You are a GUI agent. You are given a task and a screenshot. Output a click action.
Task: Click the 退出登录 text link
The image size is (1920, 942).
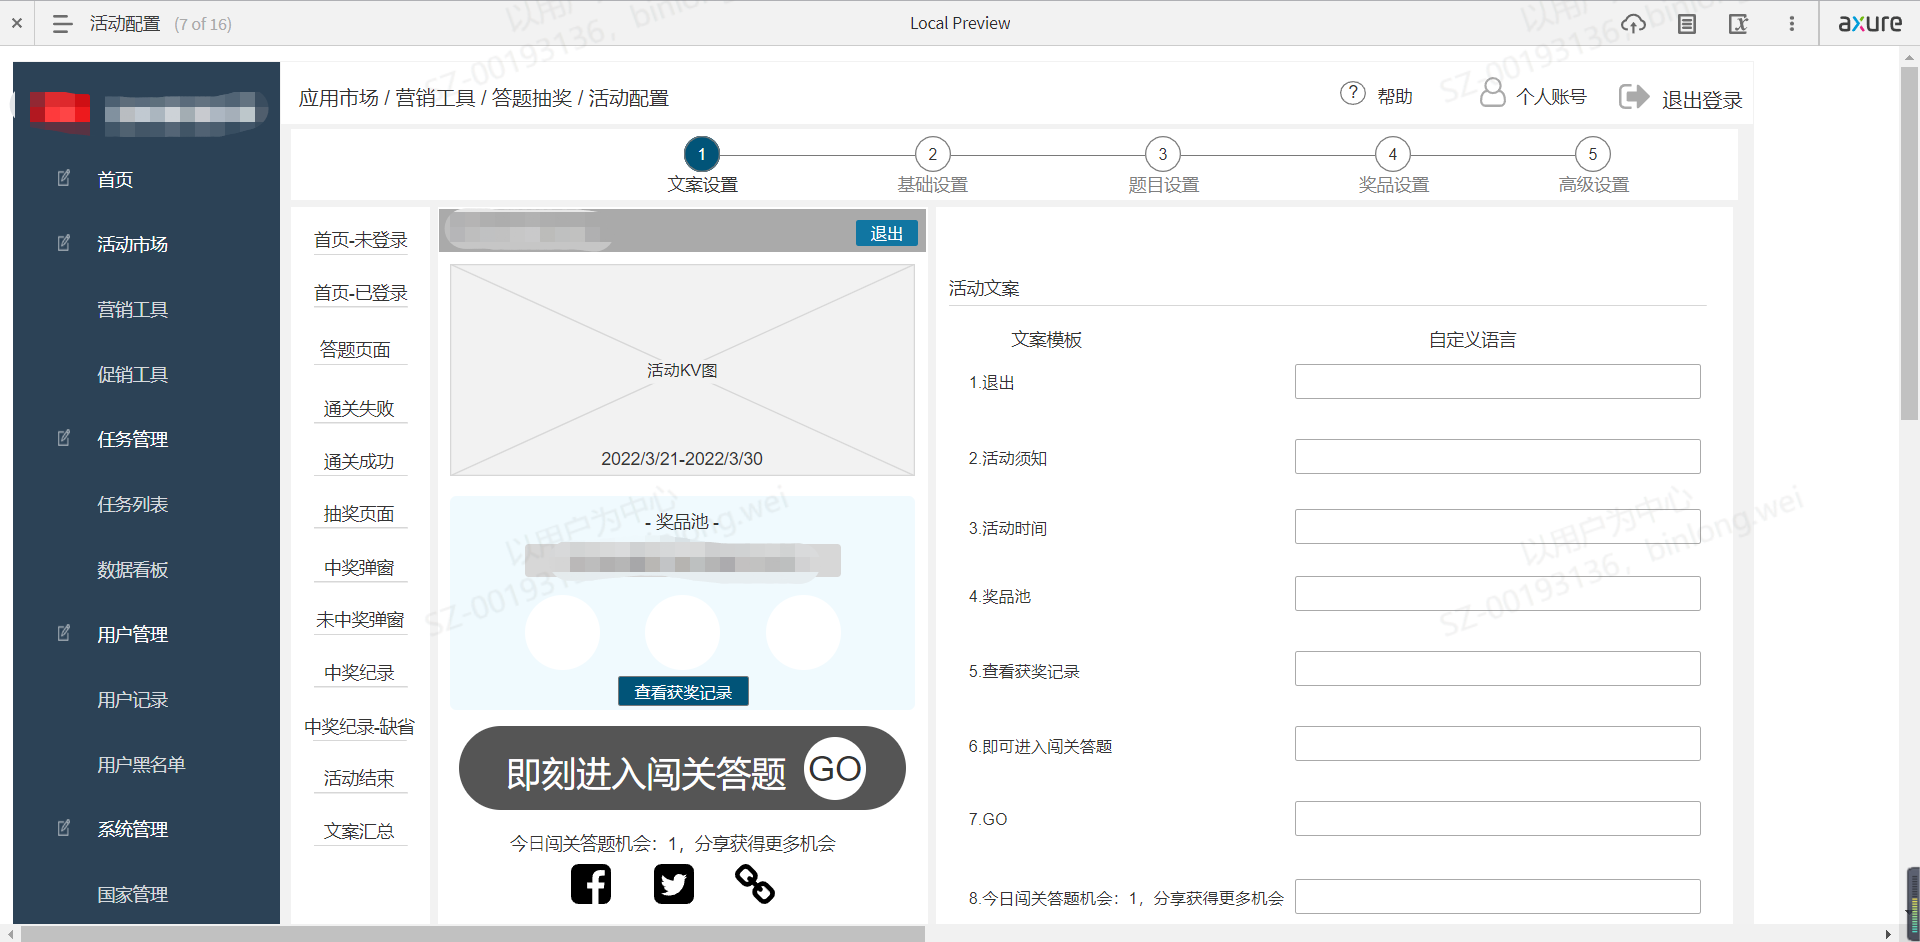pos(1702,100)
